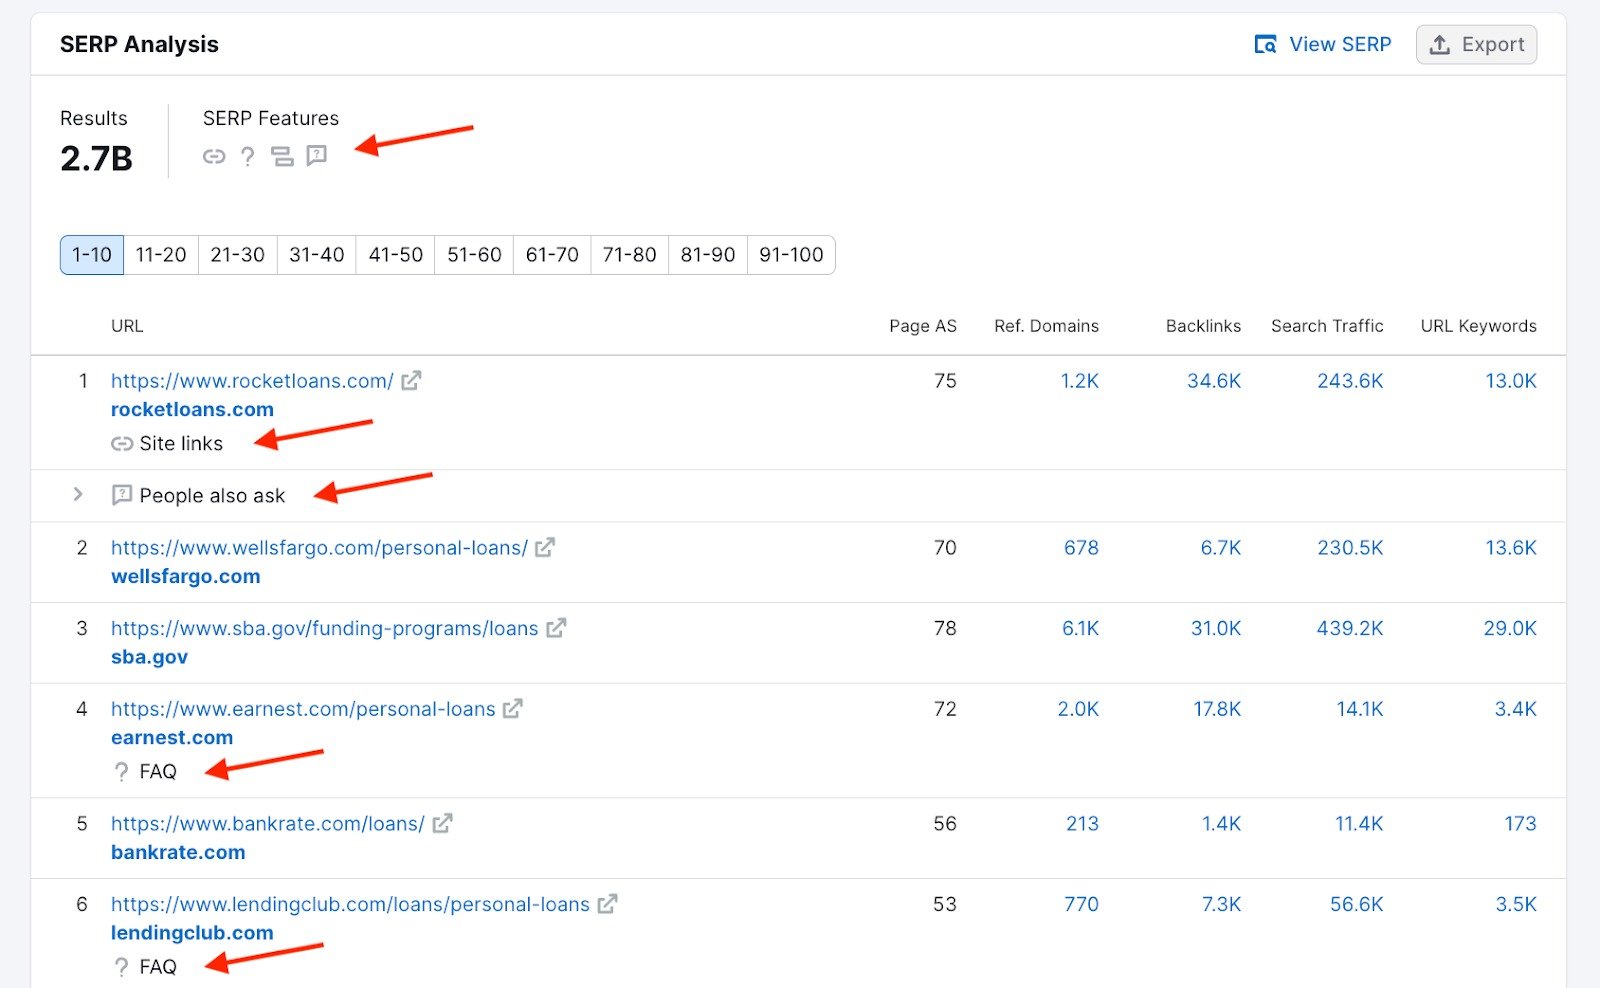Click the FAQ icon below earnest.com
The width and height of the screenshot is (1600, 988).
pyautogui.click(x=120, y=771)
